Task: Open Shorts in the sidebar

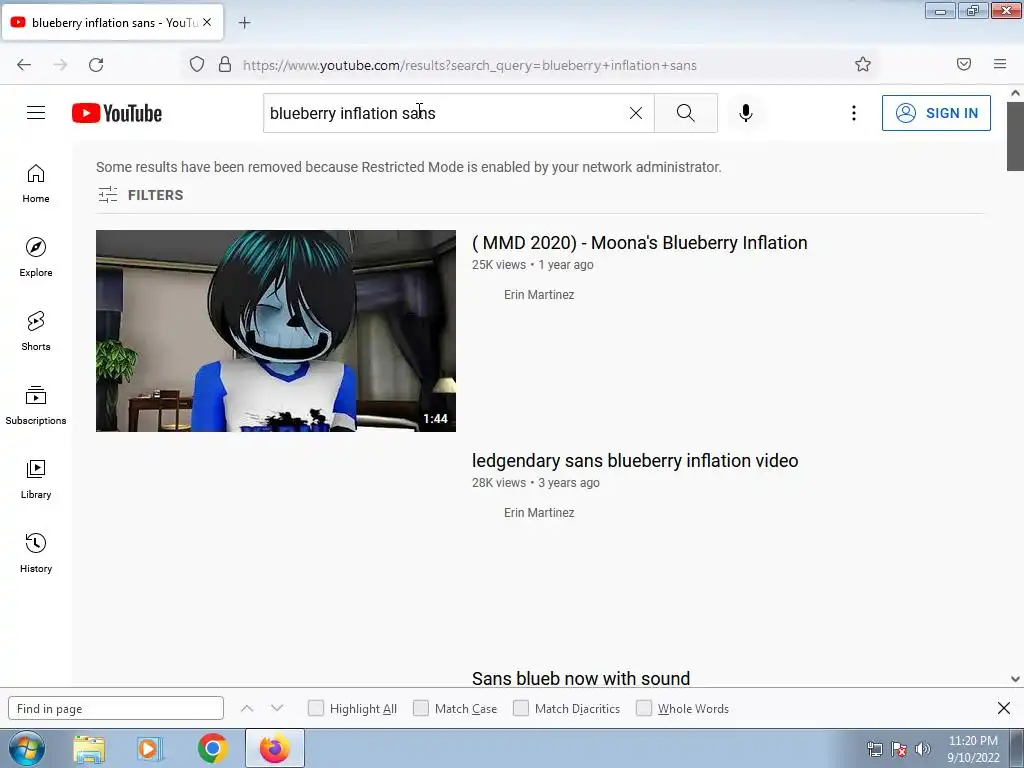Action: (36, 331)
